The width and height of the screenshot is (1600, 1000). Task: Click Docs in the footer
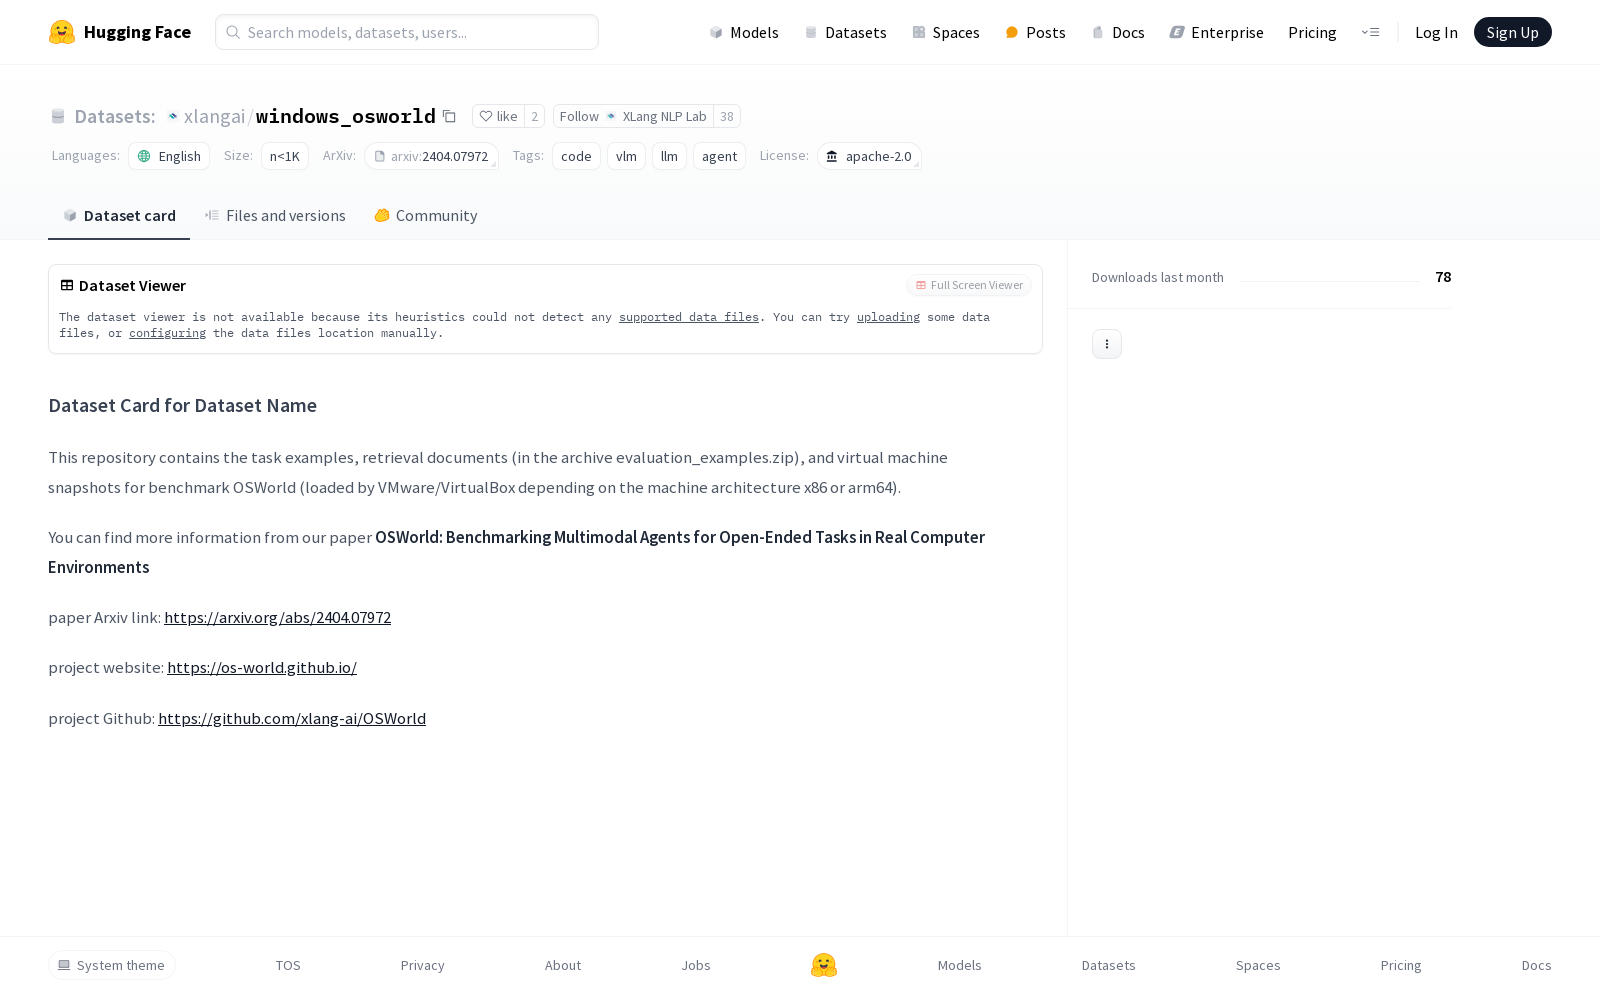pos(1536,965)
